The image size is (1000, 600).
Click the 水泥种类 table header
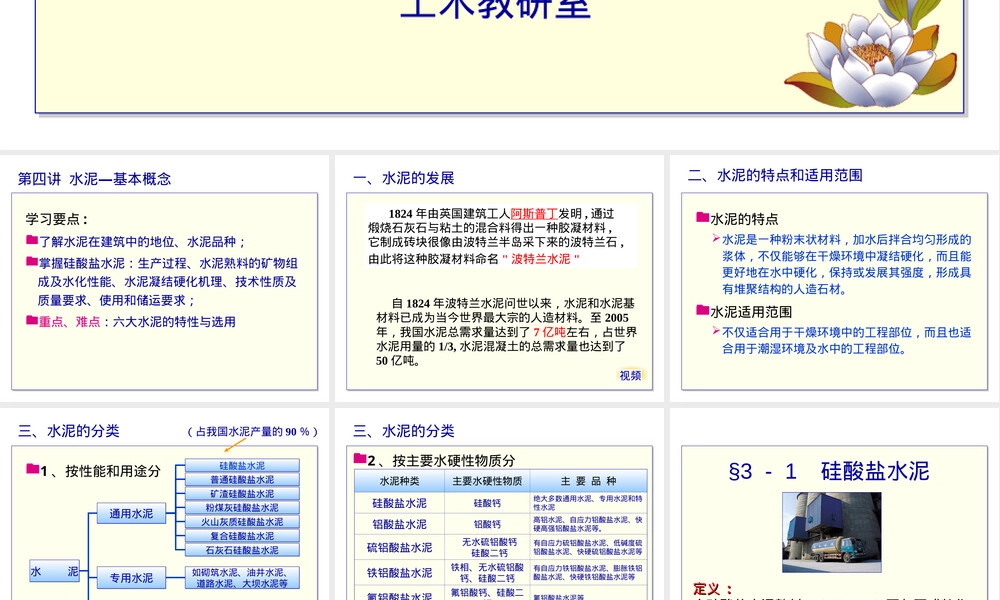(399, 481)
